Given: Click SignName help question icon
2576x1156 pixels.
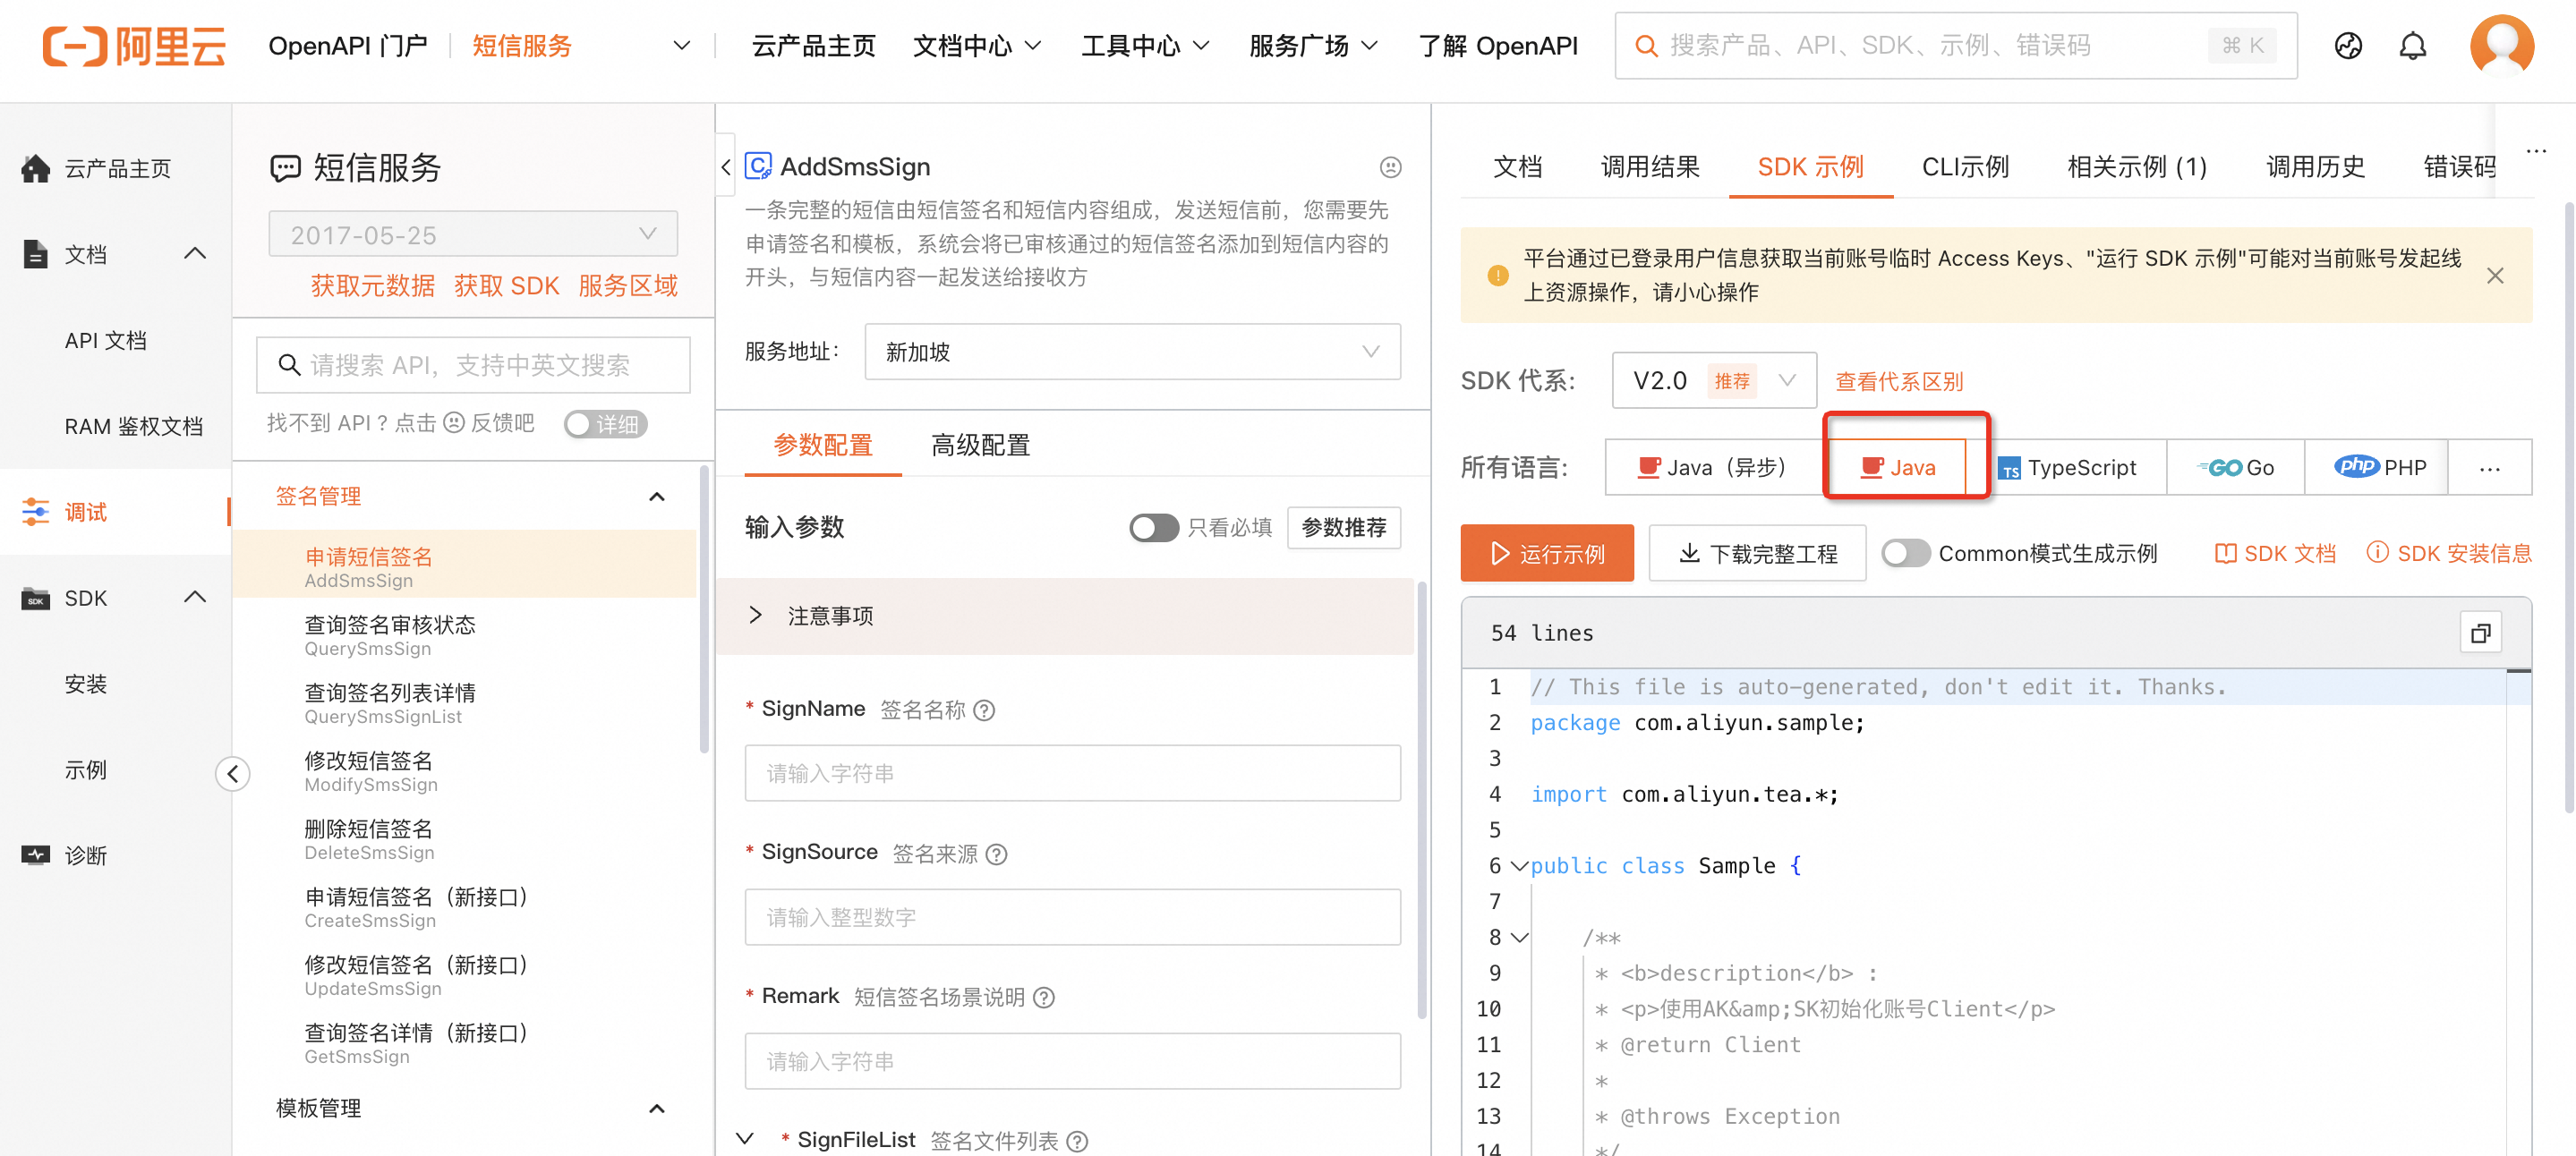Looking at the screenshot, I should tap(984, 710).
